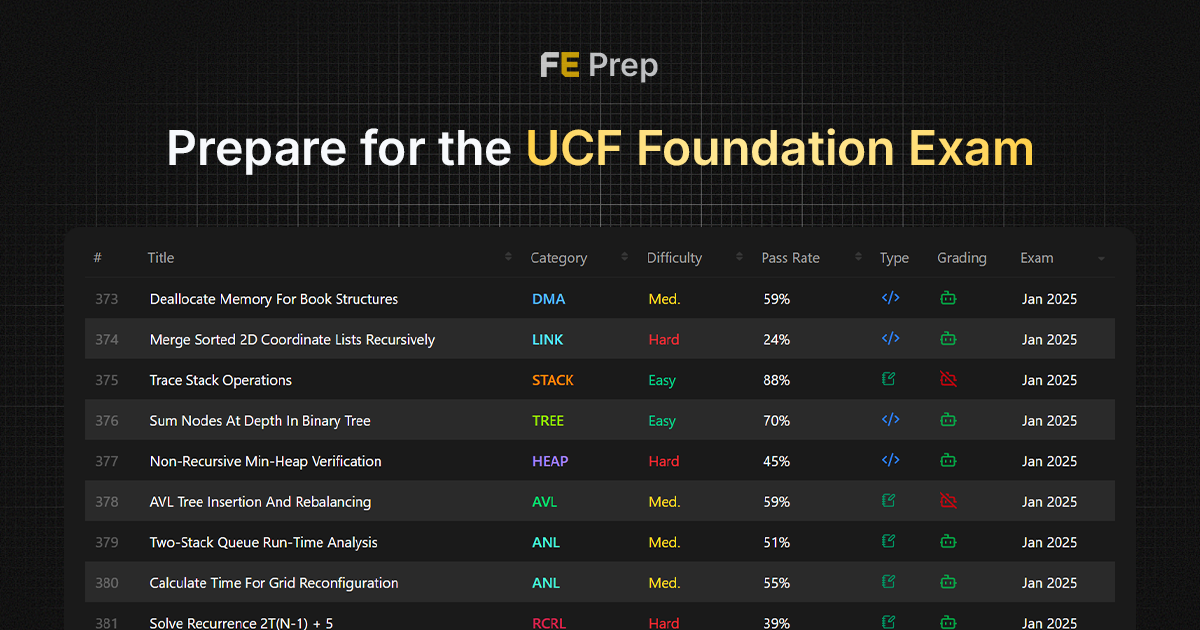Click the orange STACK category tag

coord(552,380)
